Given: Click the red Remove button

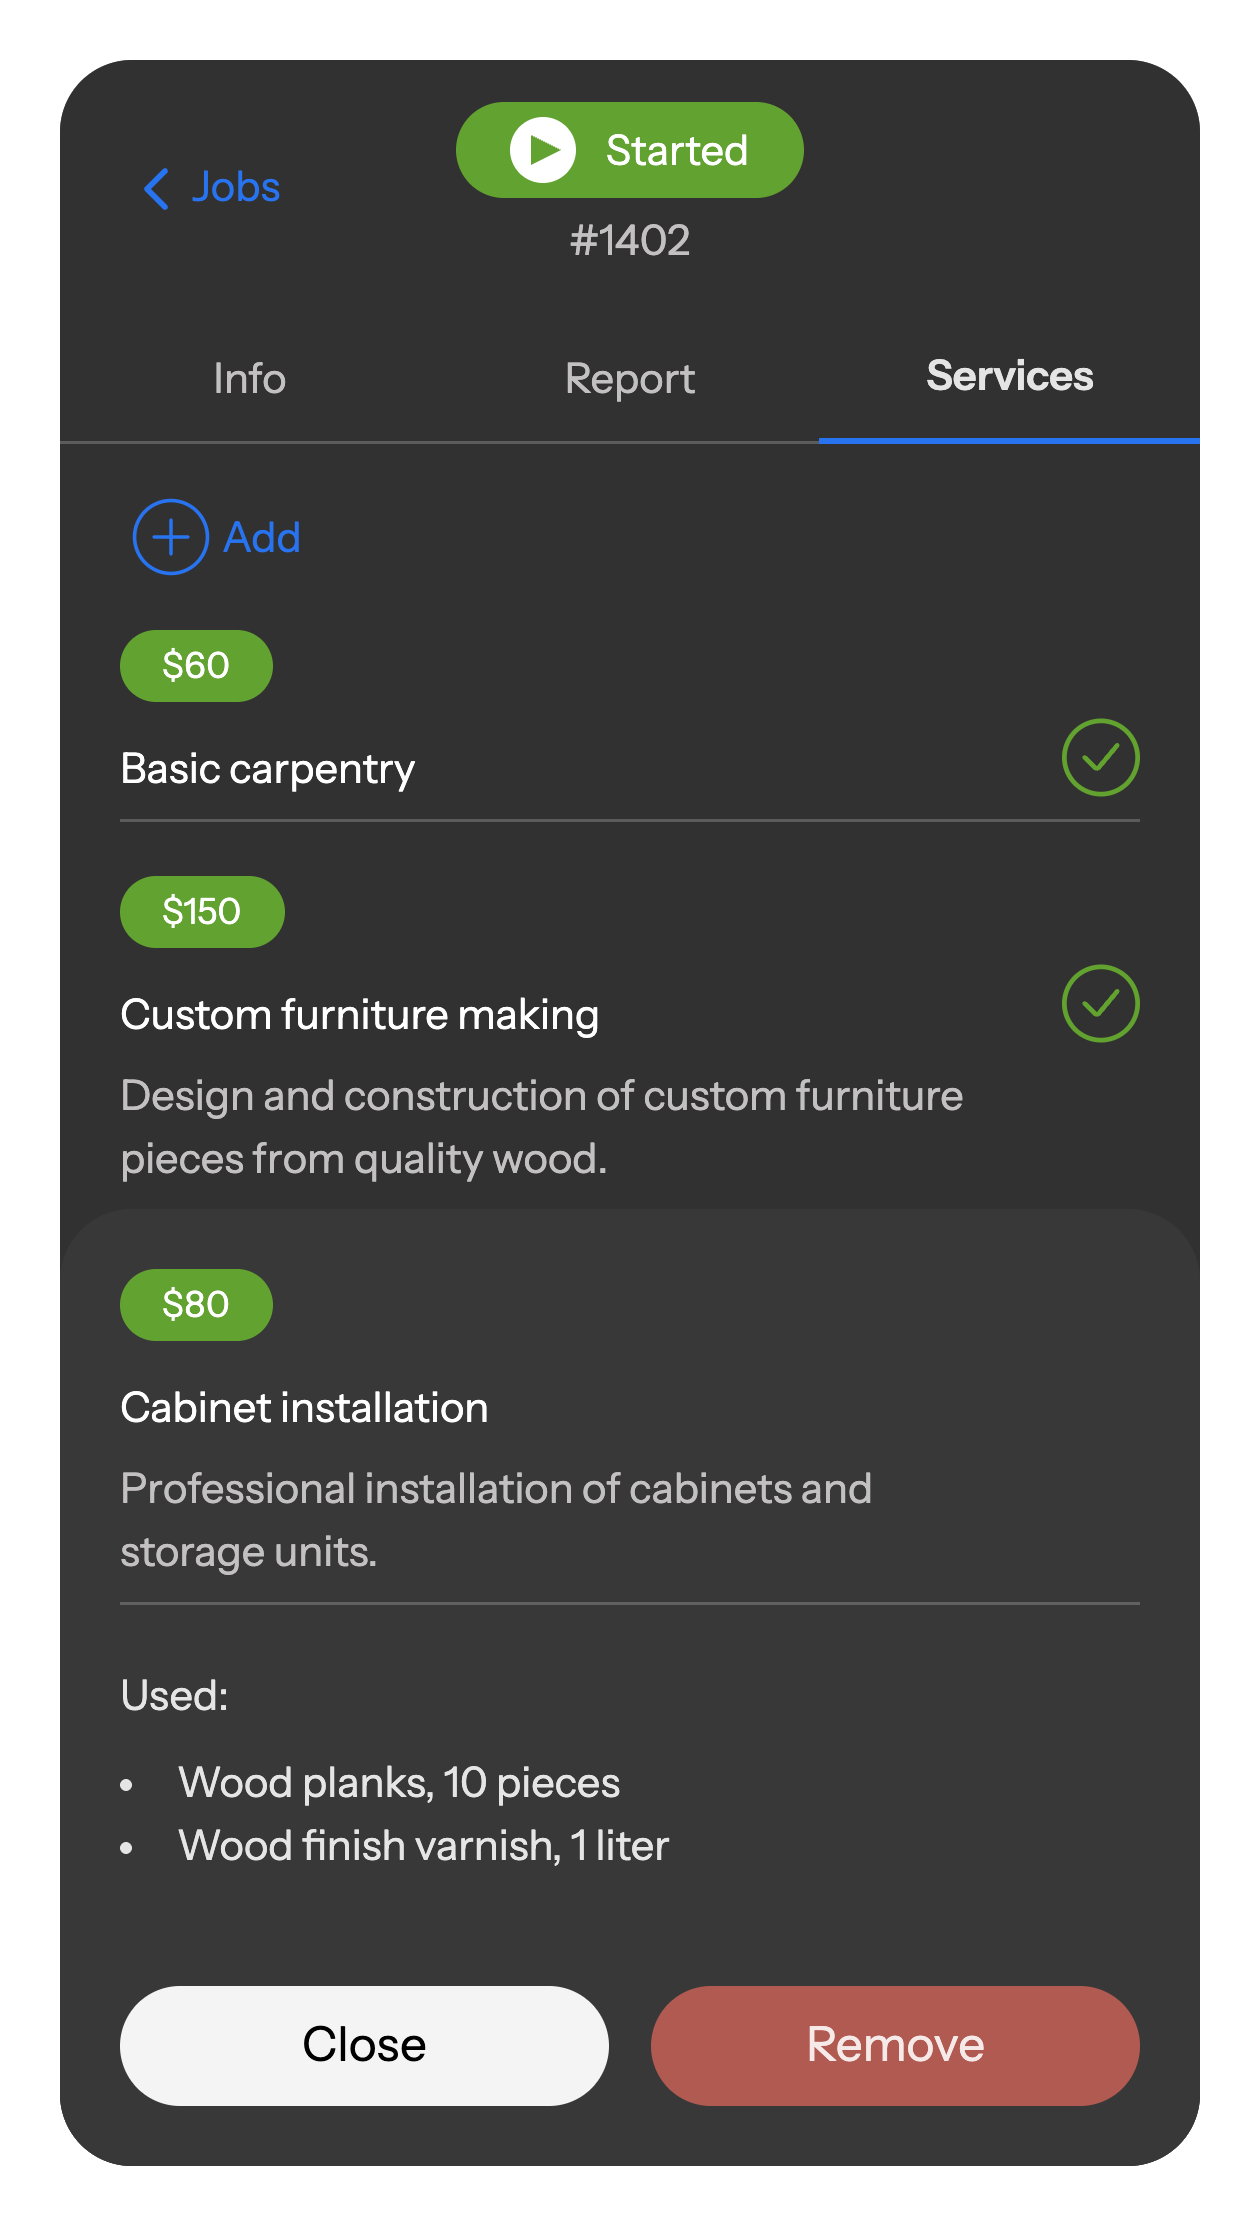Looking at the screenshot, I should point(895,2045).
